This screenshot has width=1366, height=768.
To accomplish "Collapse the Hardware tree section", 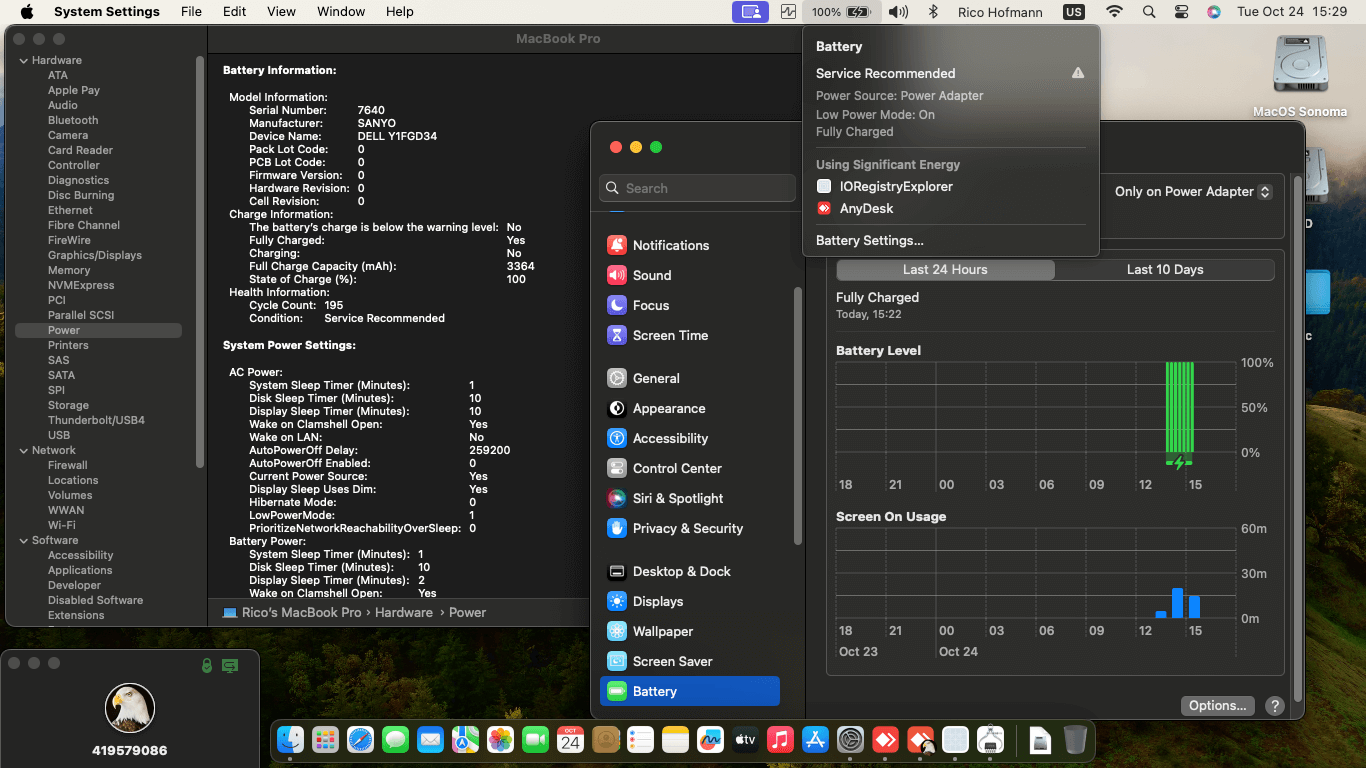I will tap(22, 60).
